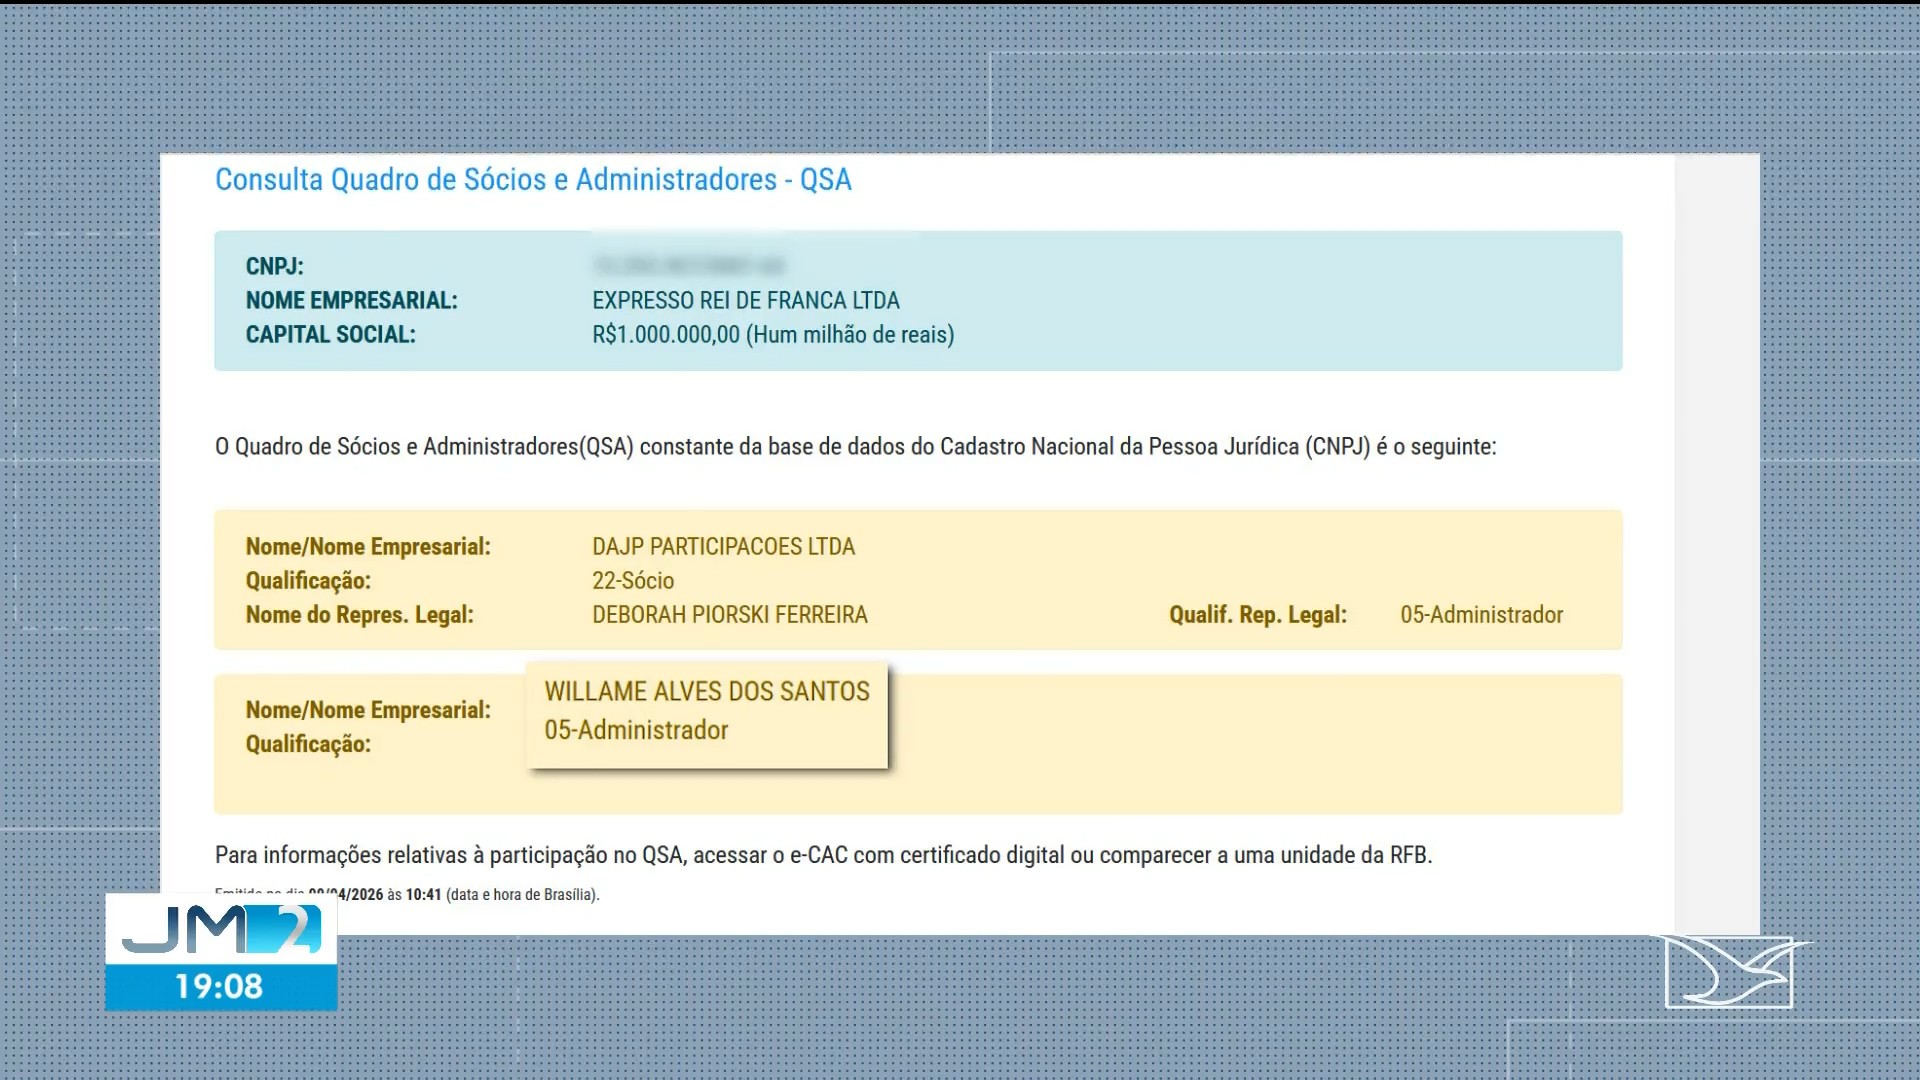Click the JM2 news program logo
Viewport: 1920px width, 1080px height.
[x=221, y=929]
